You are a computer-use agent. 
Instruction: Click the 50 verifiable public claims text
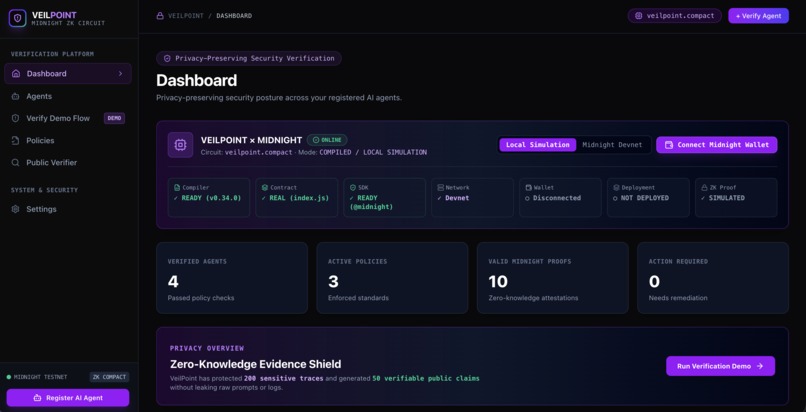click(426, 379)
